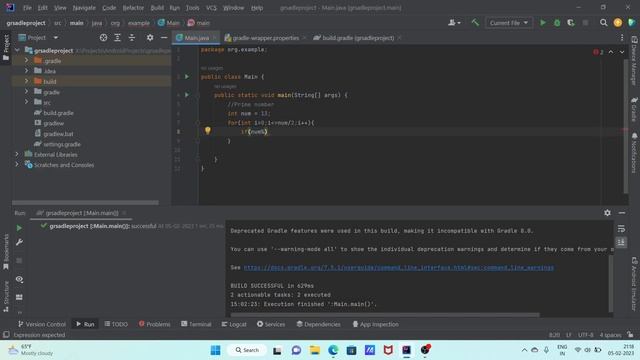The height and width of the screenshot is (360, 640).
Task: Open the user account icon dropdown
Action: click(x=454, y=23)
